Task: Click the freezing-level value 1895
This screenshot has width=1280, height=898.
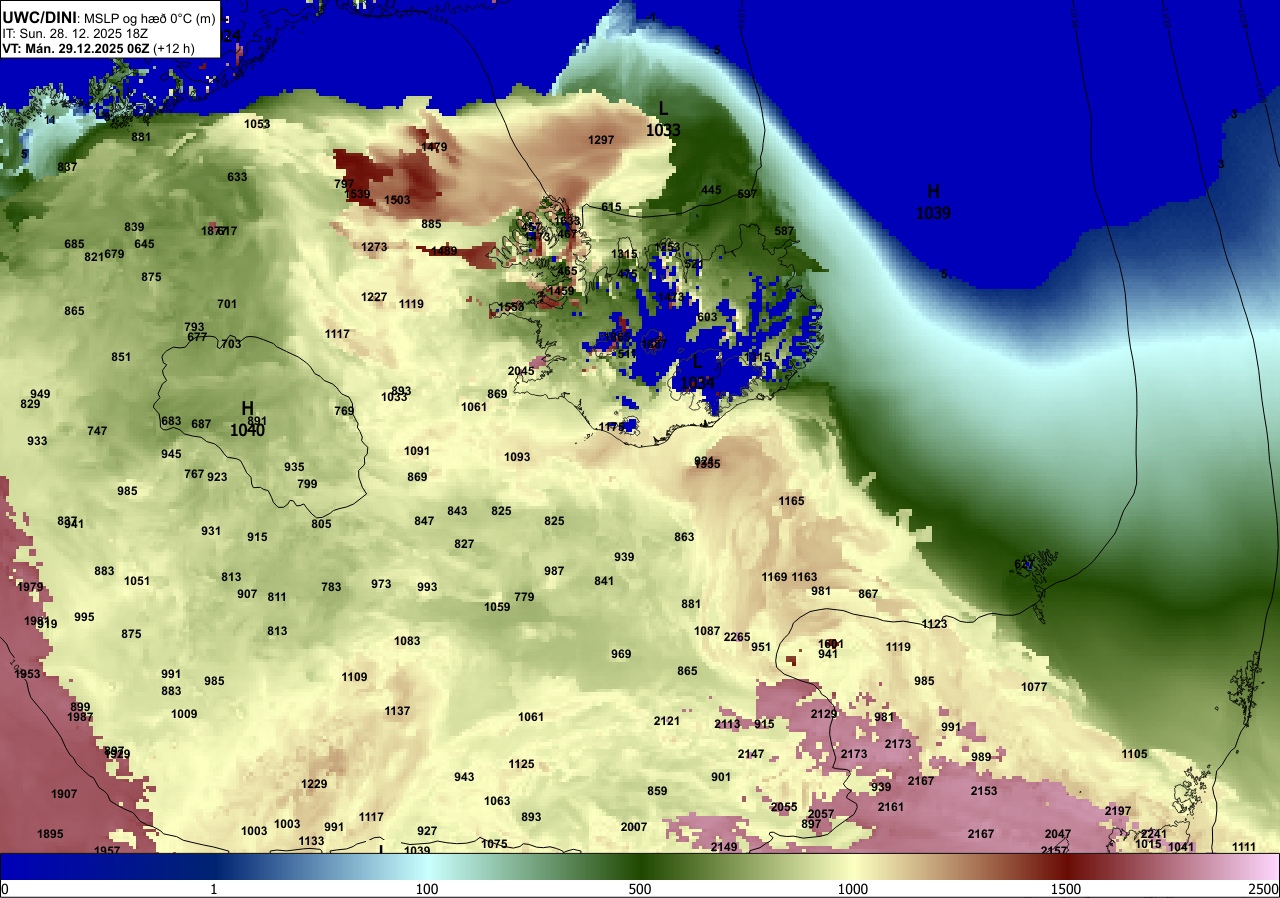Action: (x=50, y=834)
